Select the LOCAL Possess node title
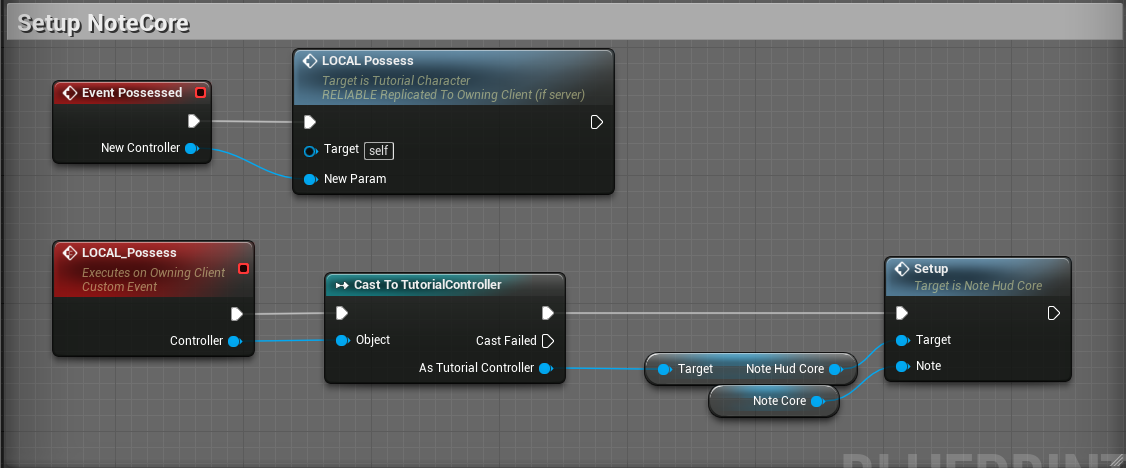This screenshot has width=1126, height=468. click(368, 61)
